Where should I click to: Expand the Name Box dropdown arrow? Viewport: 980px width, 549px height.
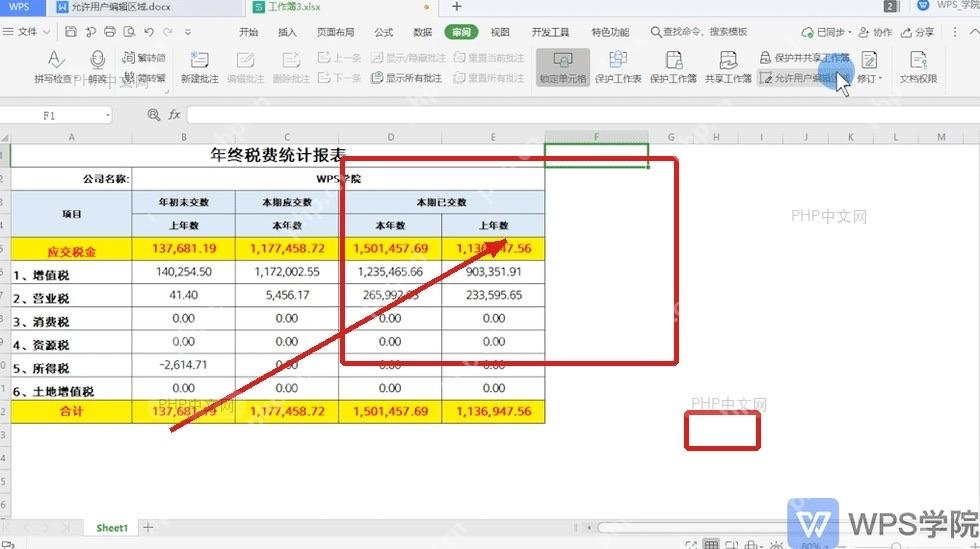tap(108, 115)
